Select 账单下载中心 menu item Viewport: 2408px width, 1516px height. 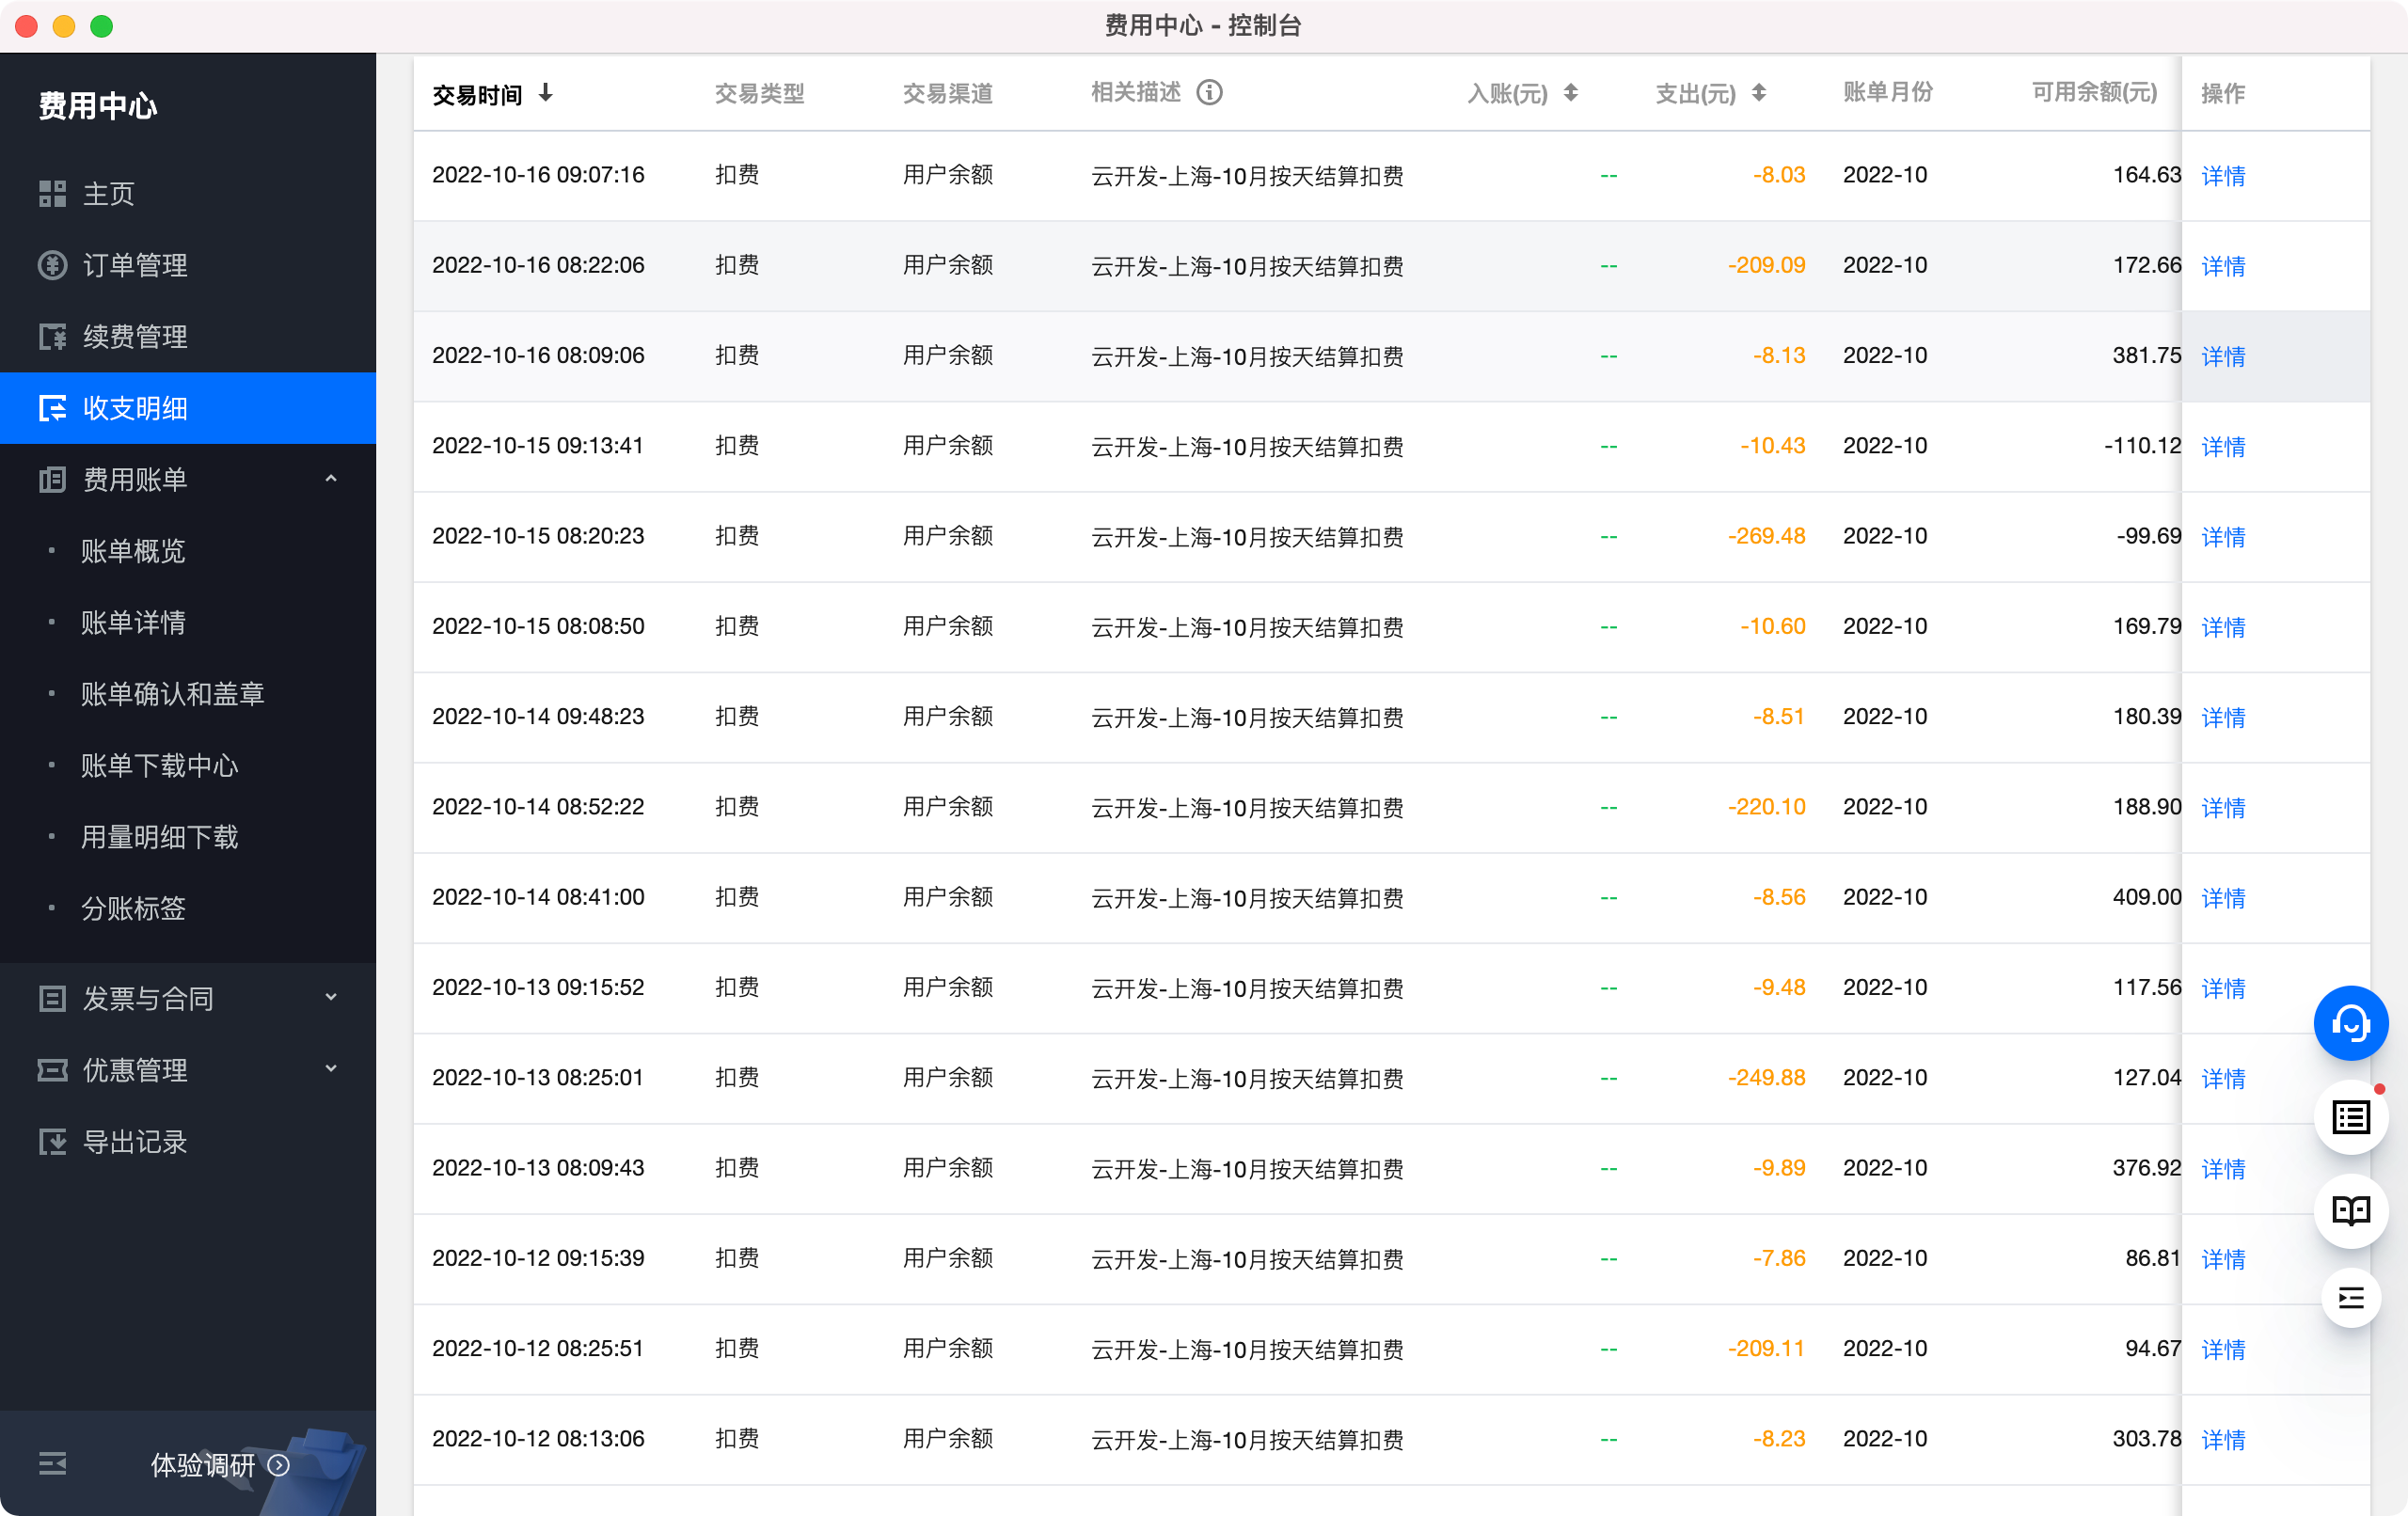160,766
